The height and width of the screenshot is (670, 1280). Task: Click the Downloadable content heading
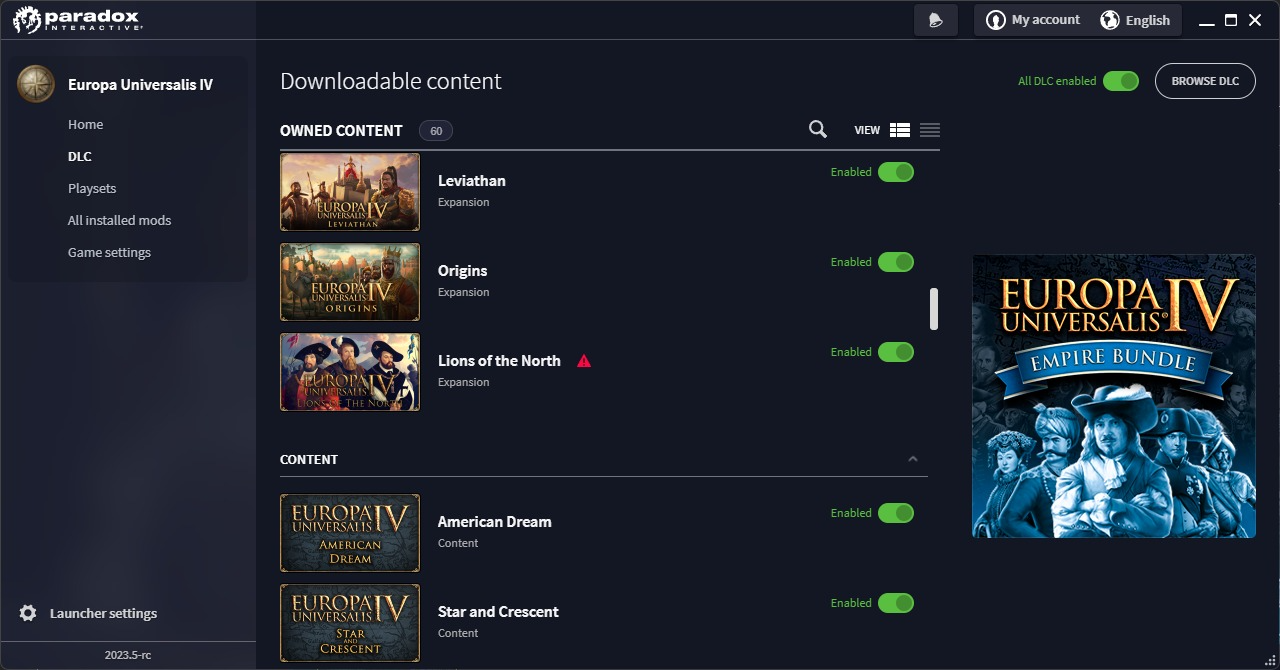pyautogui.click(x=391, y=81)
